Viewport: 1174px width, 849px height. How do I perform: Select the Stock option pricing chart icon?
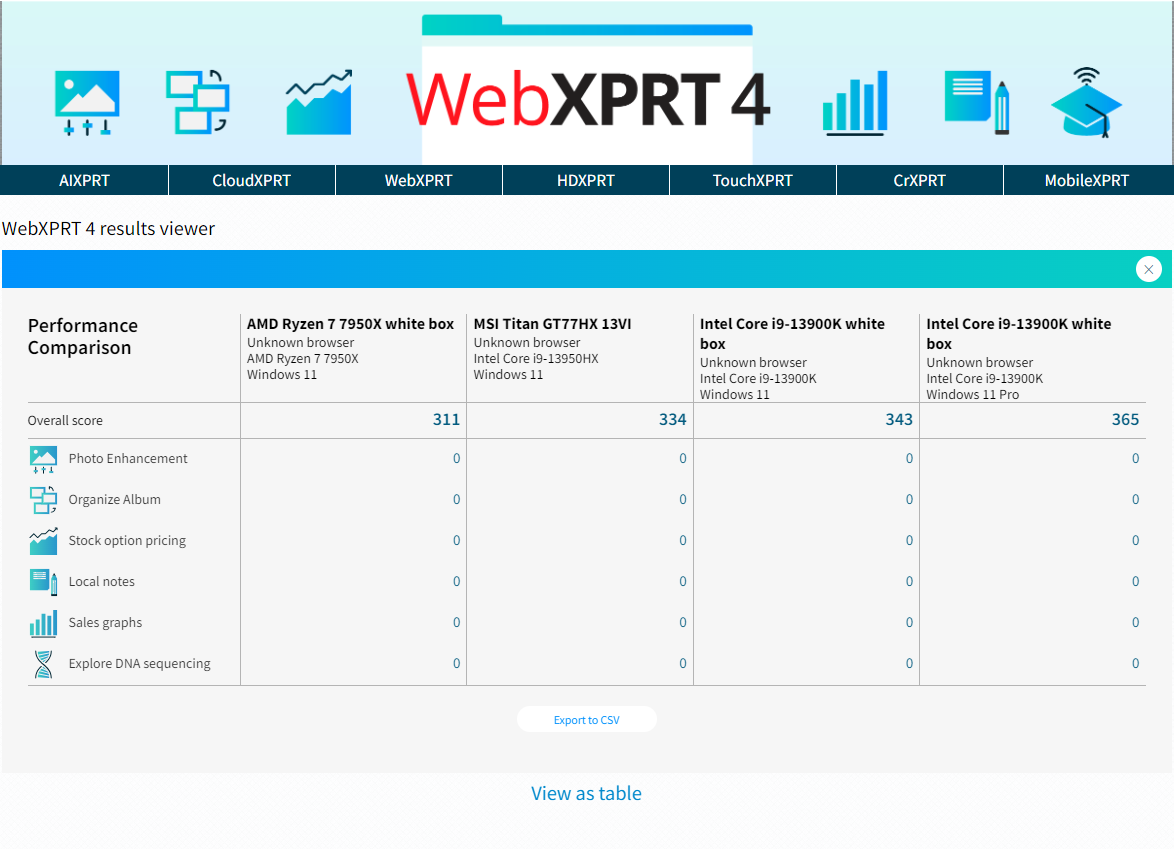tap(42, 540)
